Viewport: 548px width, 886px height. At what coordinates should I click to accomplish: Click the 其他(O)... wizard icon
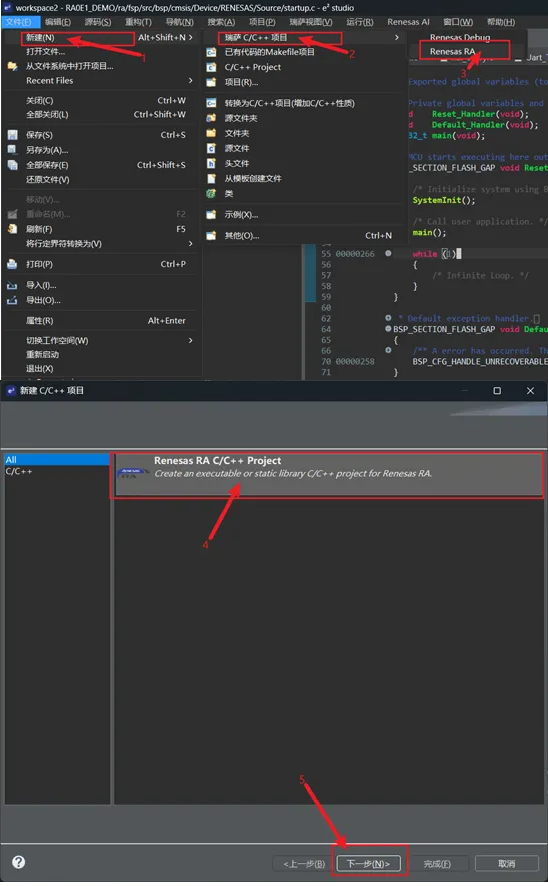211,236
